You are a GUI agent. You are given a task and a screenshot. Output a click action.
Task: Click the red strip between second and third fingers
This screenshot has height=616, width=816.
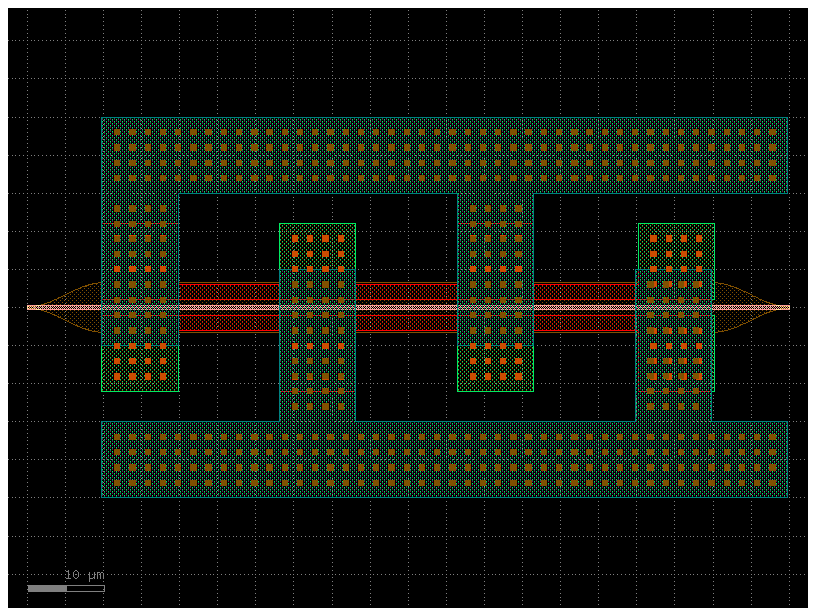tap(406, 290)
